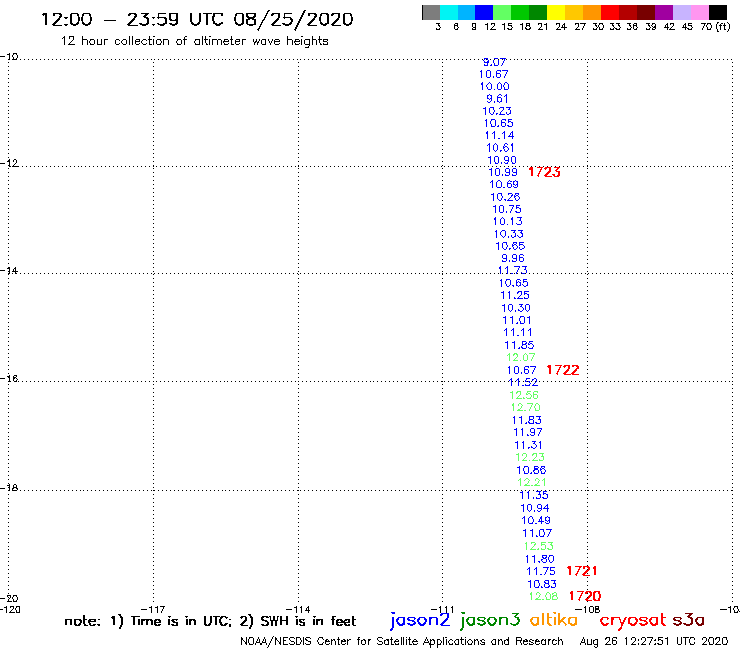The image size is (740, 650).
Task: Click the red 1720 time label
Action: tap(585, 596)
